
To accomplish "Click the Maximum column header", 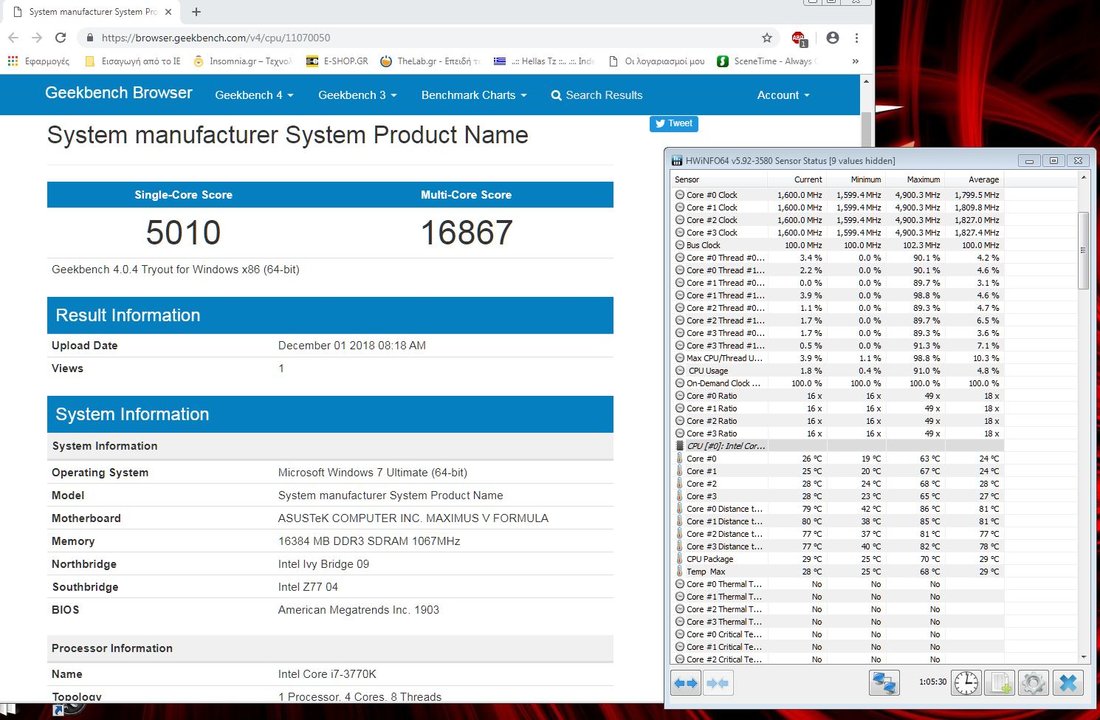I will point(914,180).
